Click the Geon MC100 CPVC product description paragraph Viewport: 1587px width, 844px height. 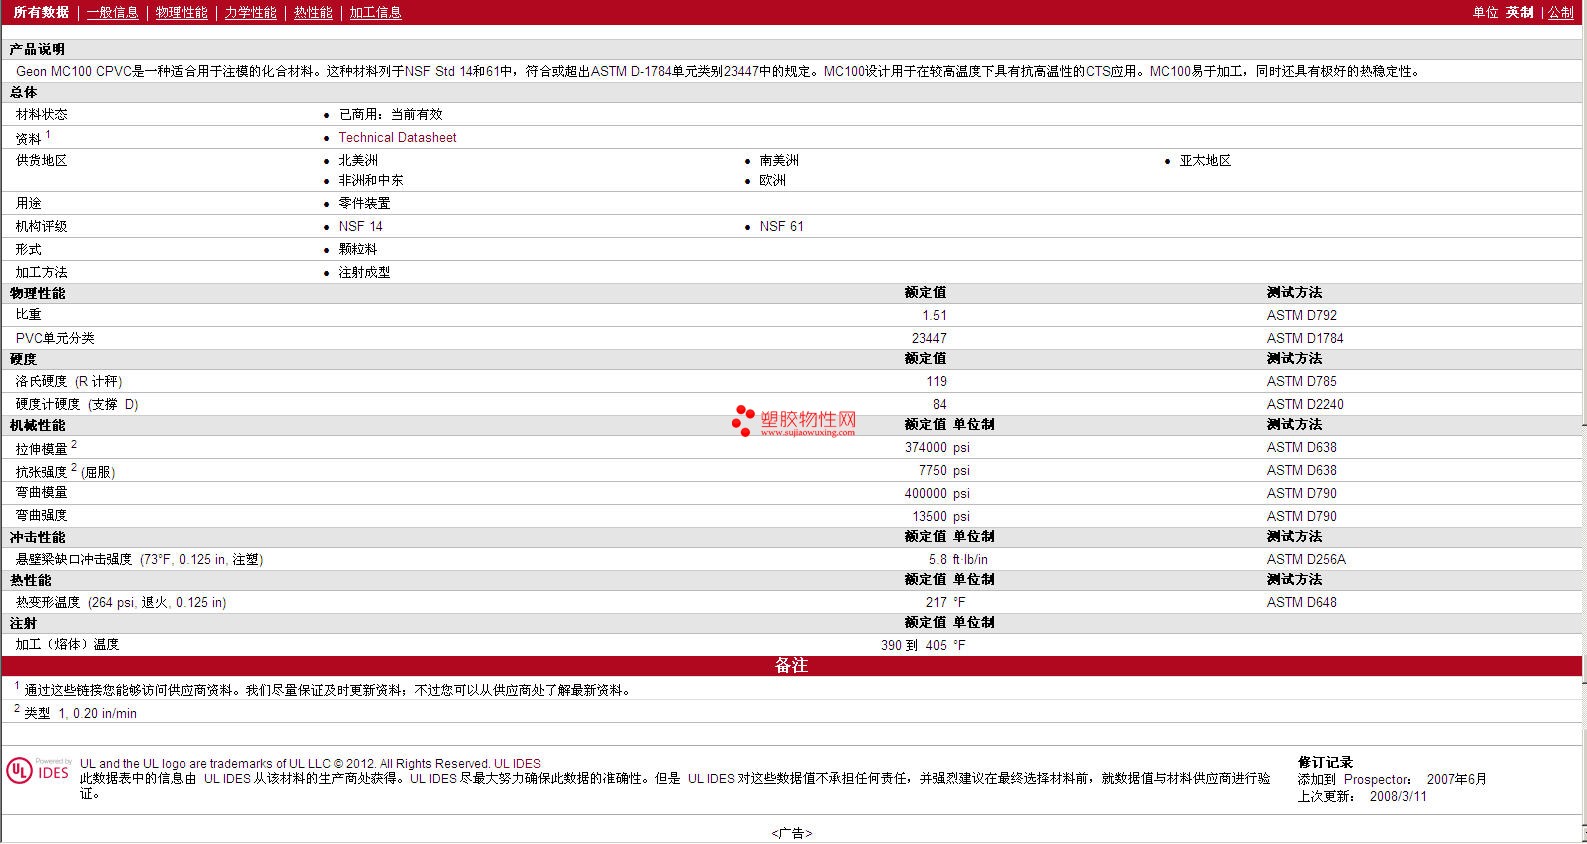point(718,71)
